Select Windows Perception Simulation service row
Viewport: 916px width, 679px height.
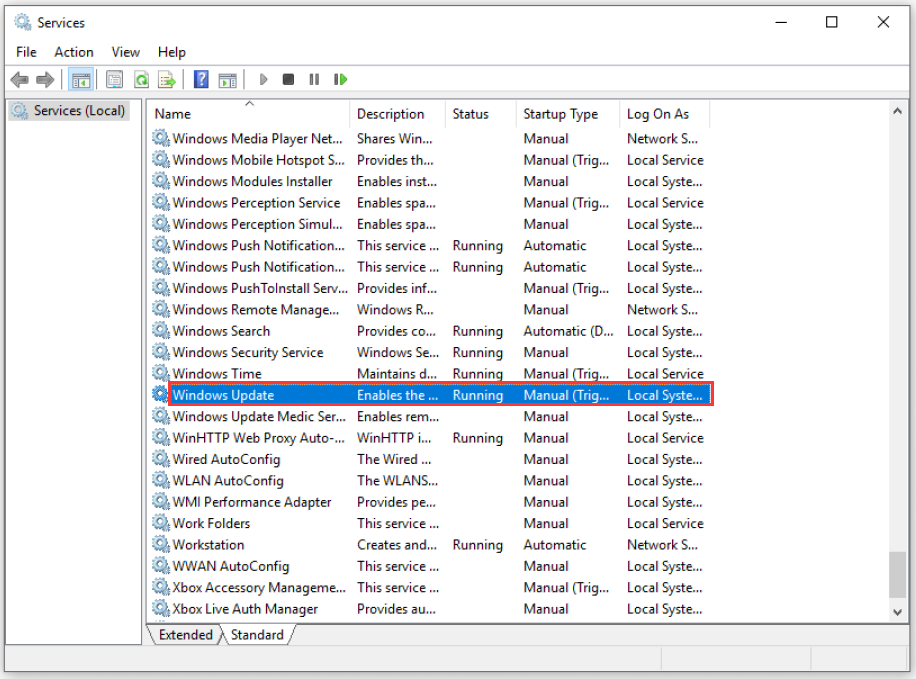point(429,224)
